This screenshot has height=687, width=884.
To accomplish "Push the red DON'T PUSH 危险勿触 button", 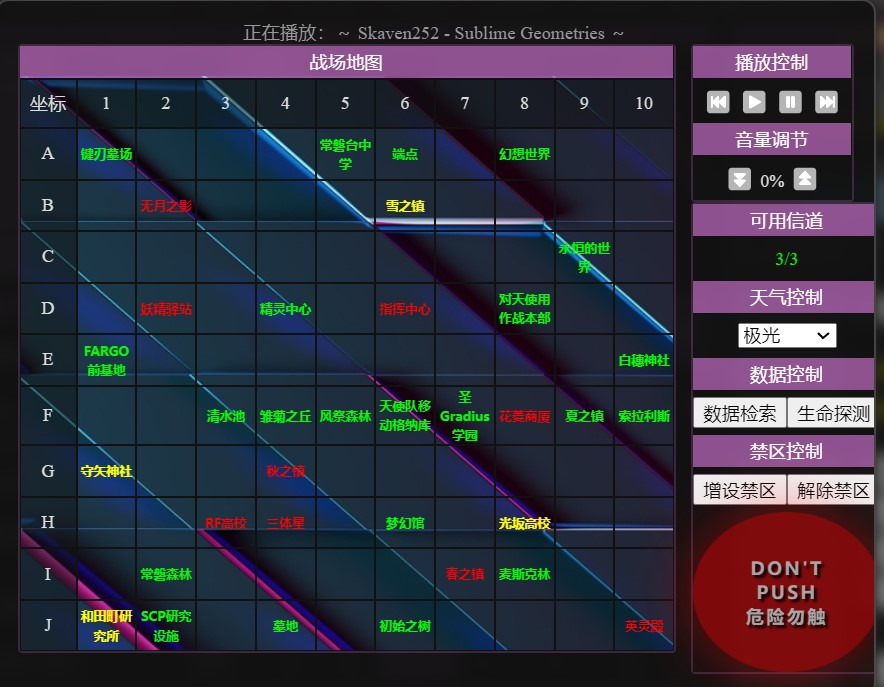I will coord(785,592).
